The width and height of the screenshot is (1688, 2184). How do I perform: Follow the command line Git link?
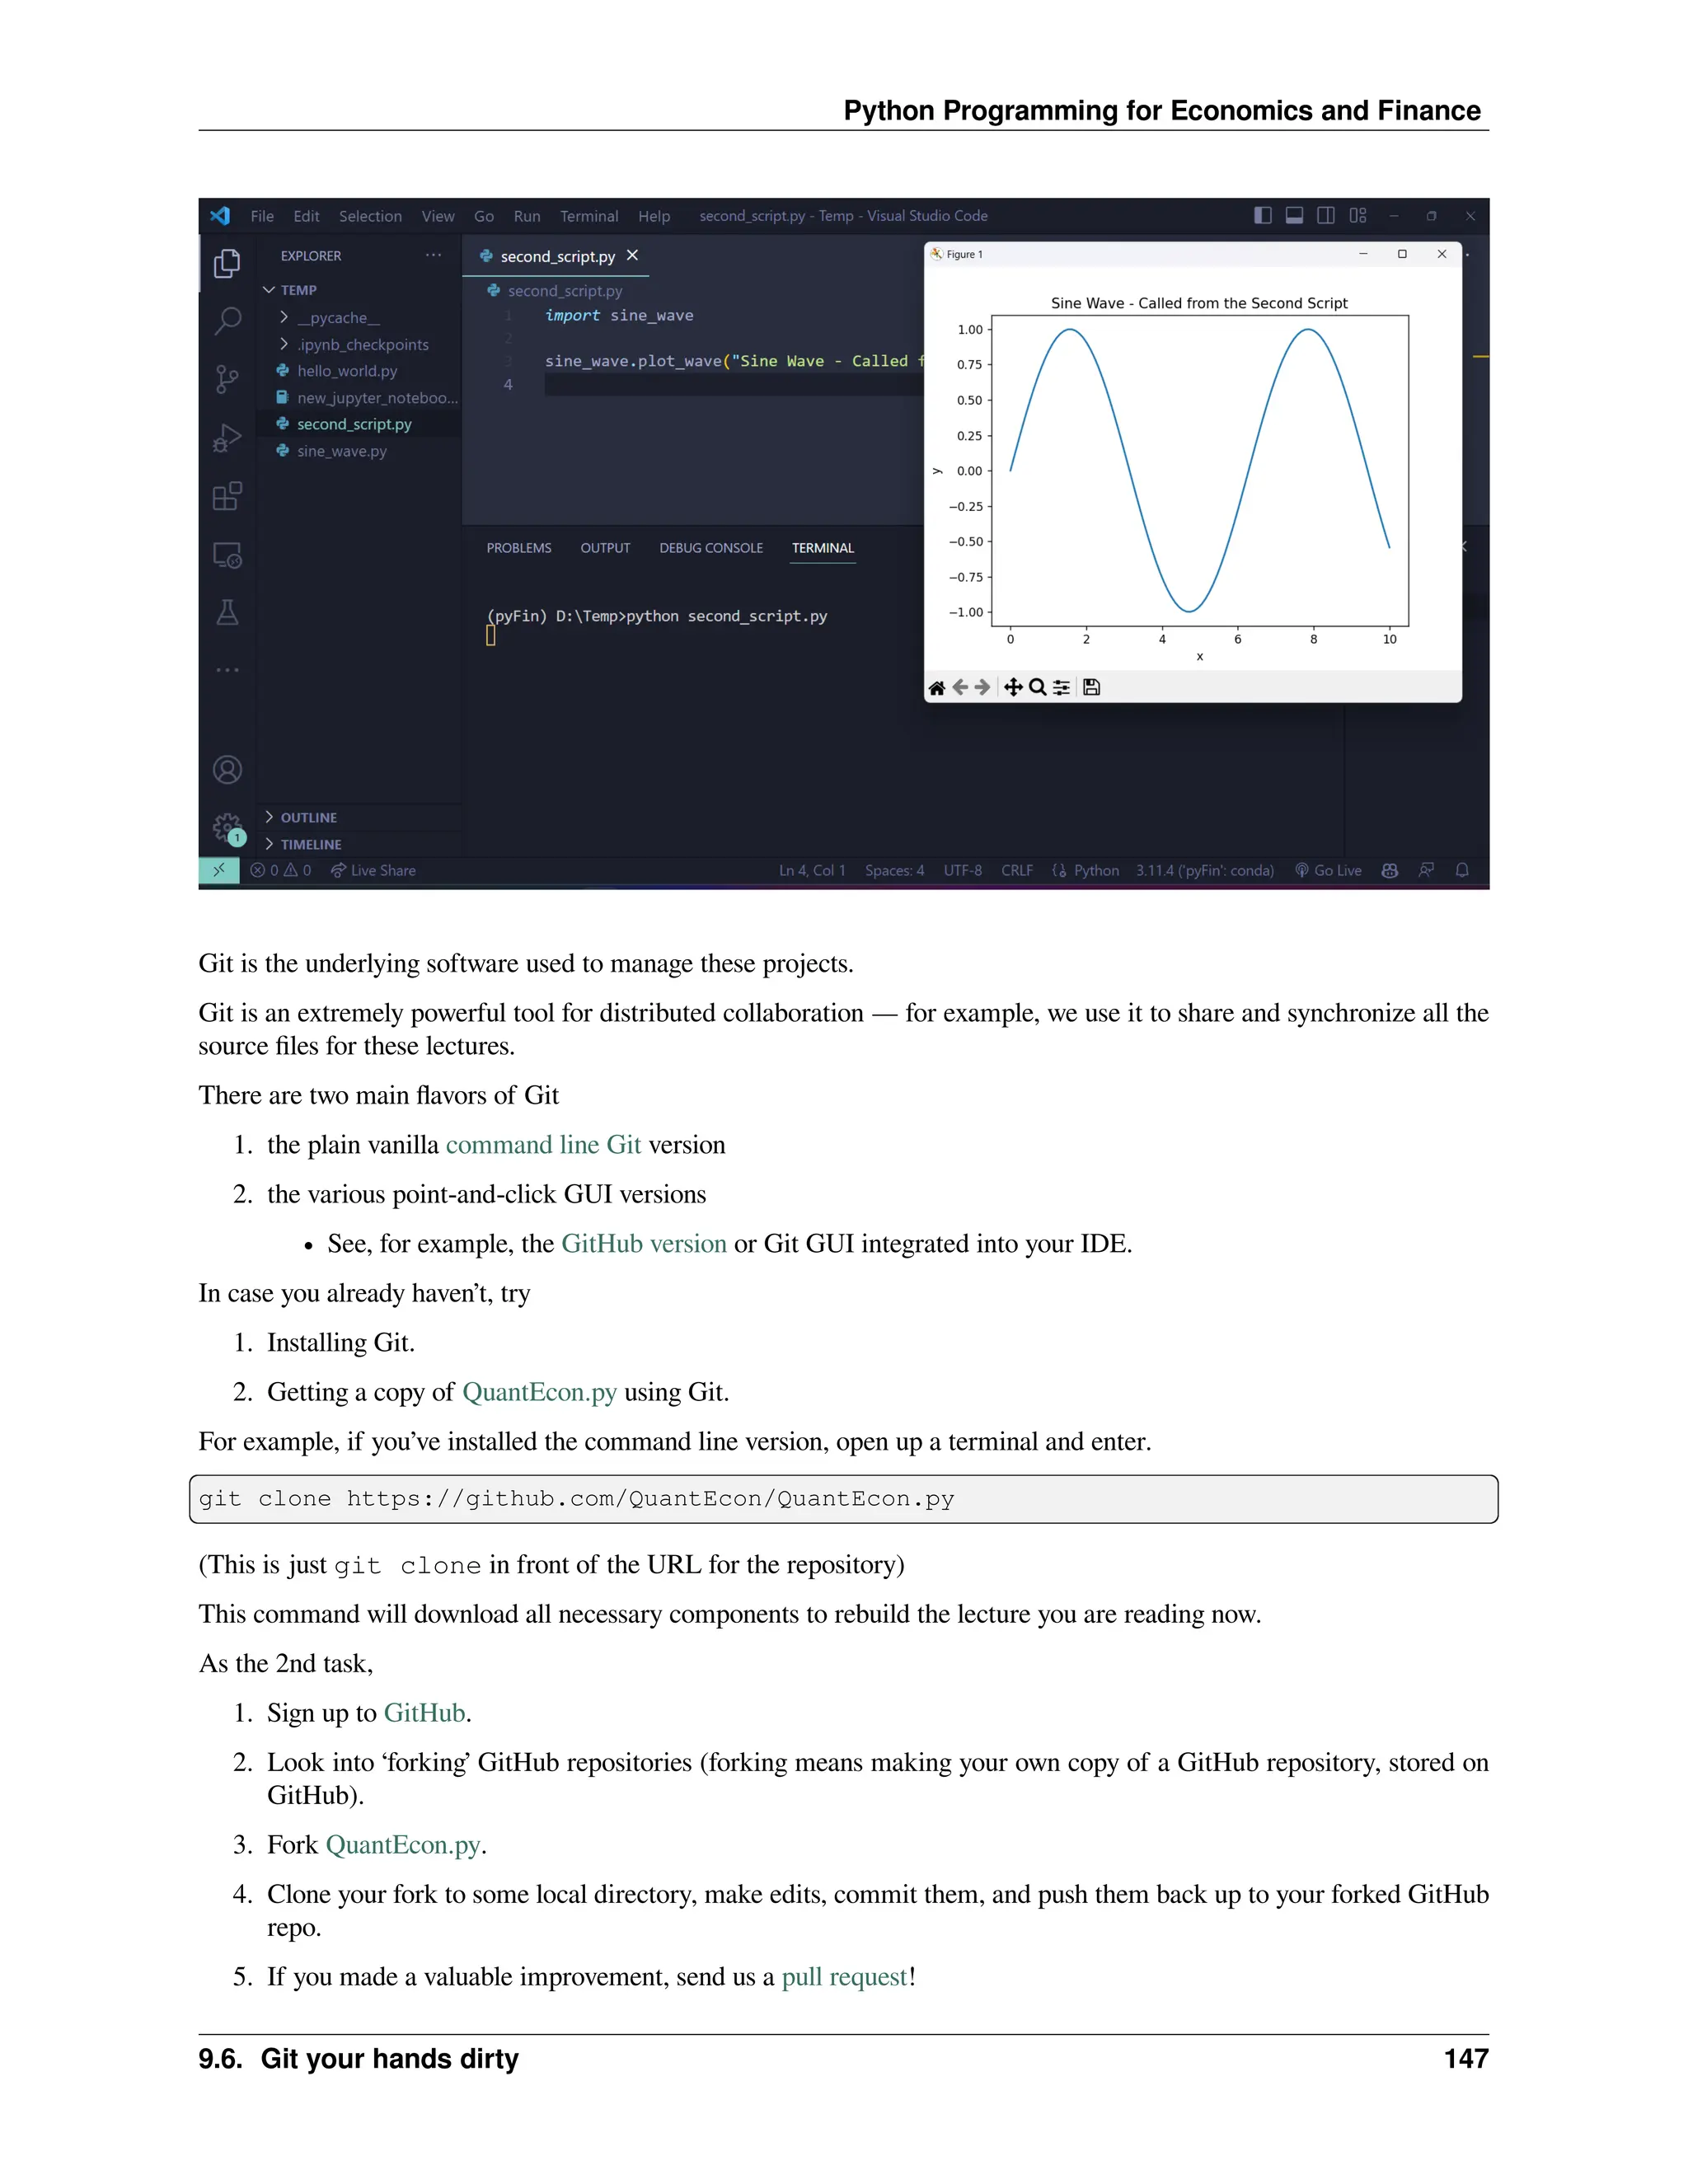click(x=543, y=1144)
